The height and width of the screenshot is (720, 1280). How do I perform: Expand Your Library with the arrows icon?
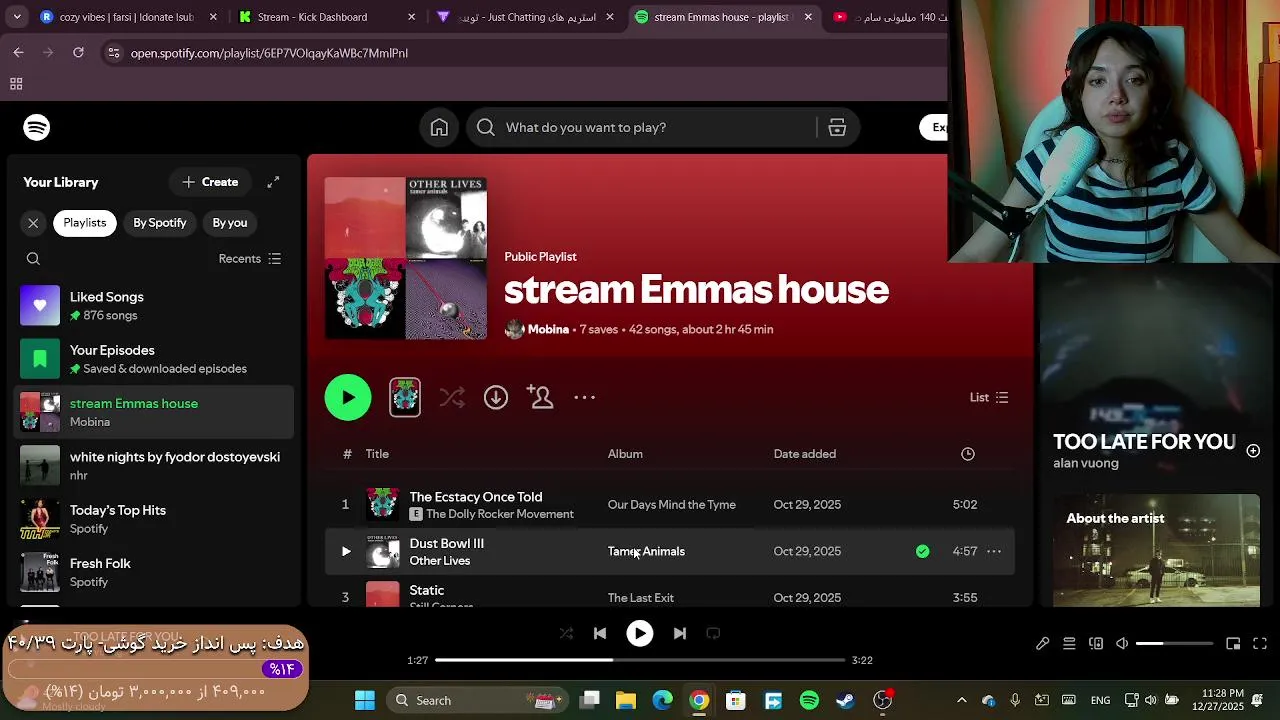[x=273, y=182]
